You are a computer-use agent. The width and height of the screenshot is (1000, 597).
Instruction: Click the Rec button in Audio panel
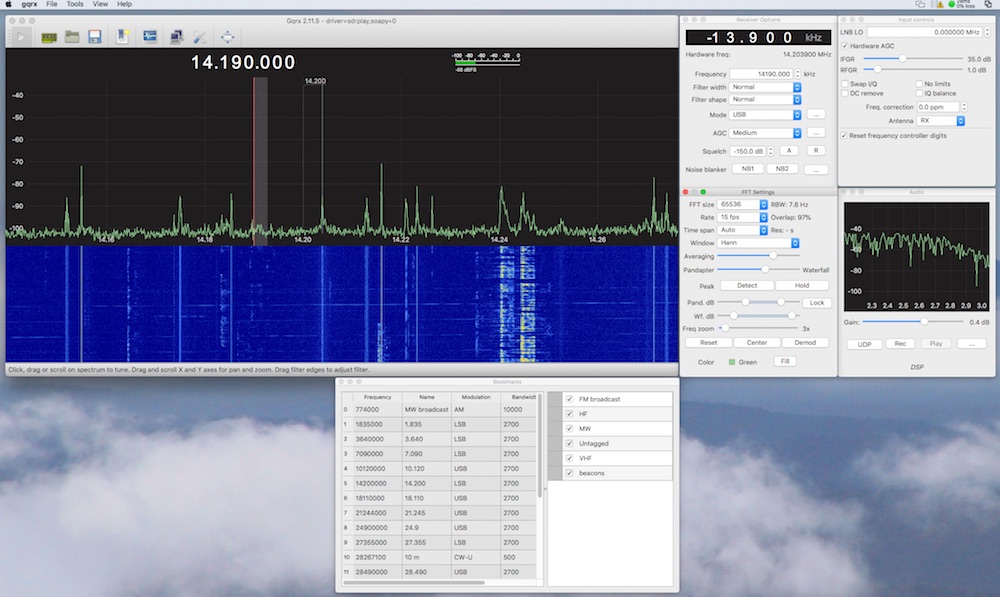coord(900,344)
